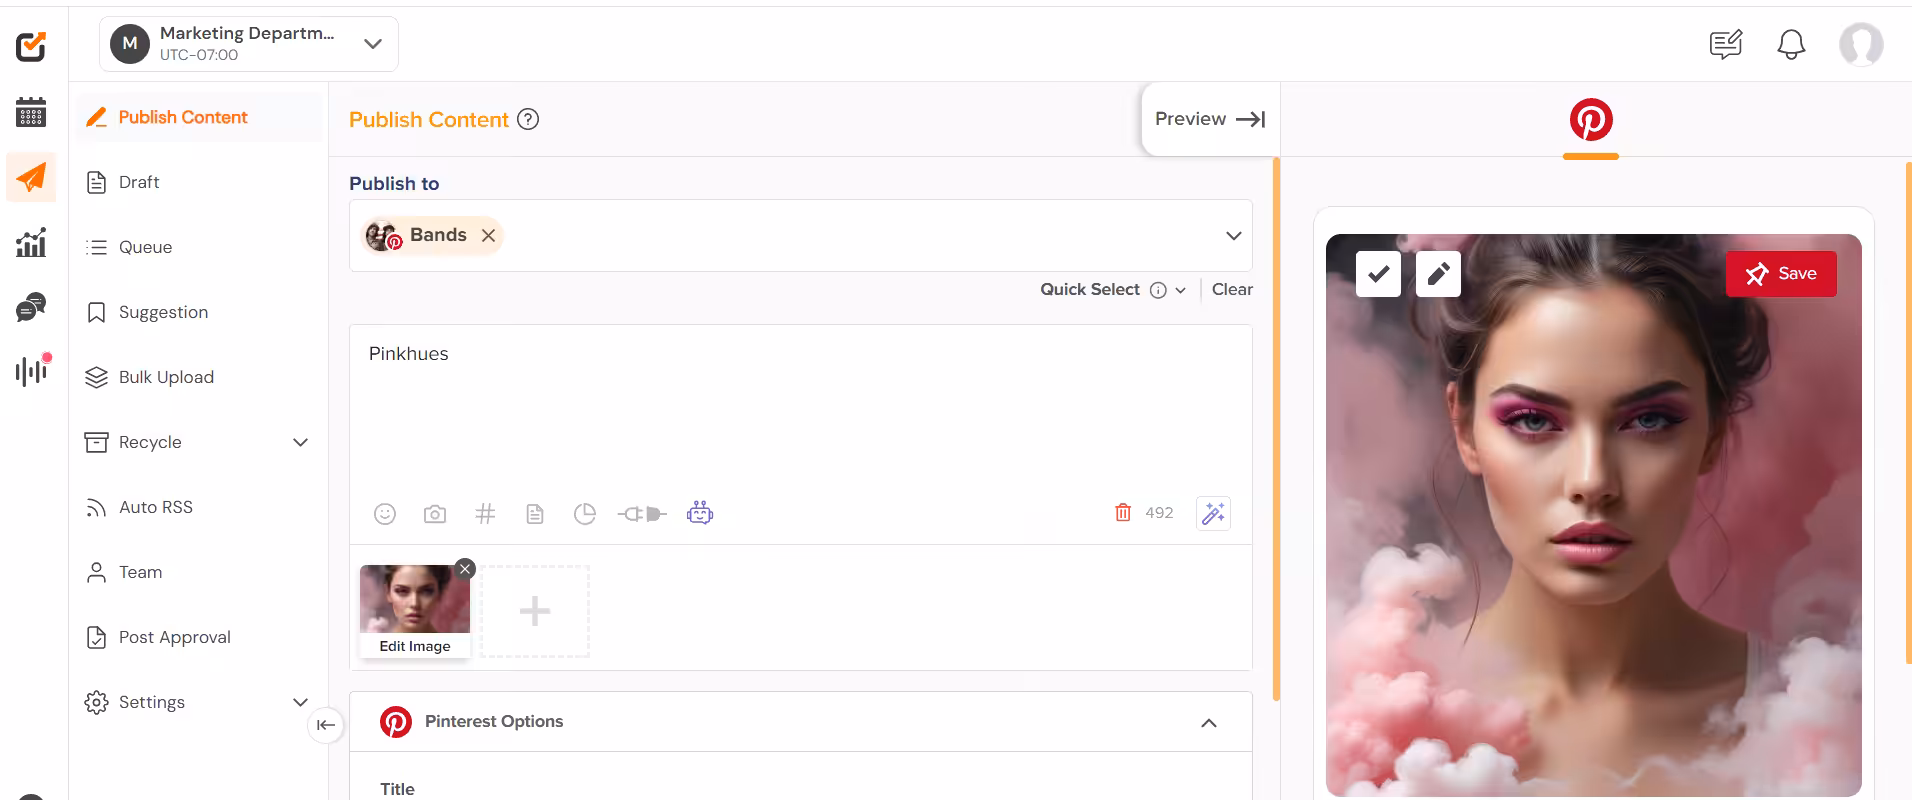The image size is (1912, 800).
Task: Open the calendar icon in left rail
Action: point(31,112)
